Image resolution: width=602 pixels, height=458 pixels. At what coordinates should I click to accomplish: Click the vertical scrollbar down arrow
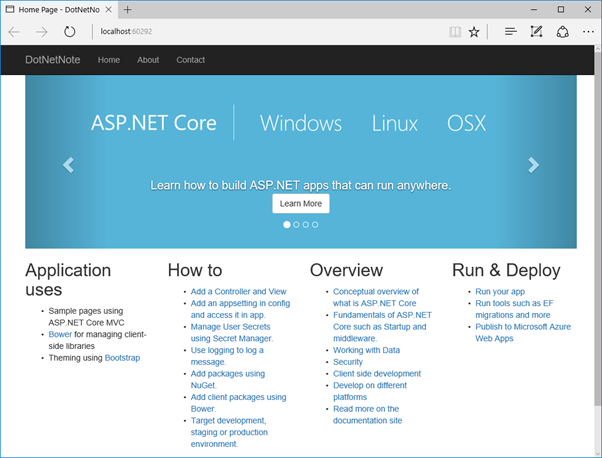click(596, 451)
